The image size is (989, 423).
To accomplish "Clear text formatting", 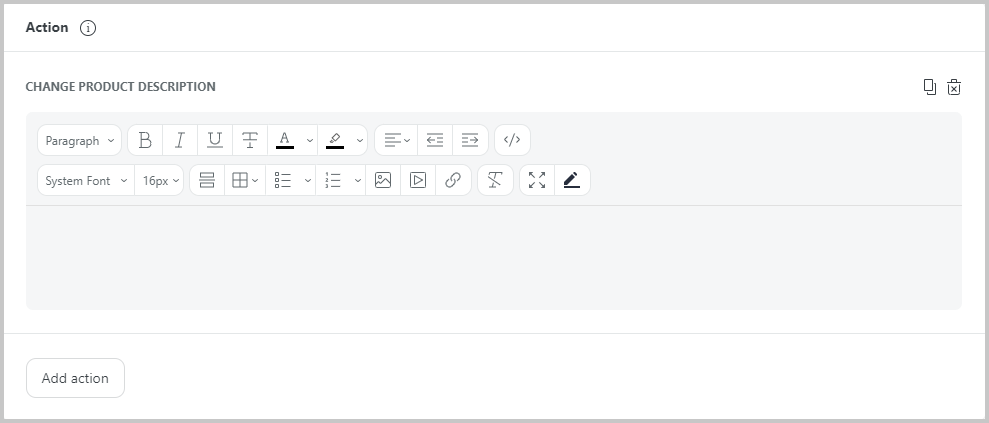I will 495,181.
